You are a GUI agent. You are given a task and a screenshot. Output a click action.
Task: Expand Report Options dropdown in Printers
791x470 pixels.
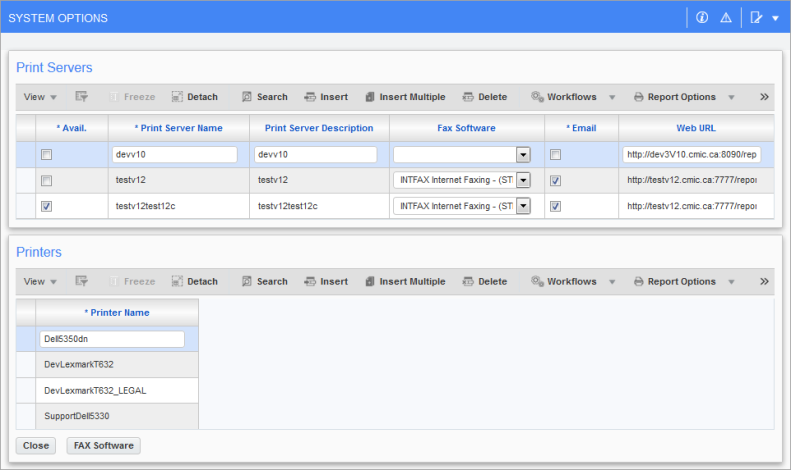click(x=731, y=282)
